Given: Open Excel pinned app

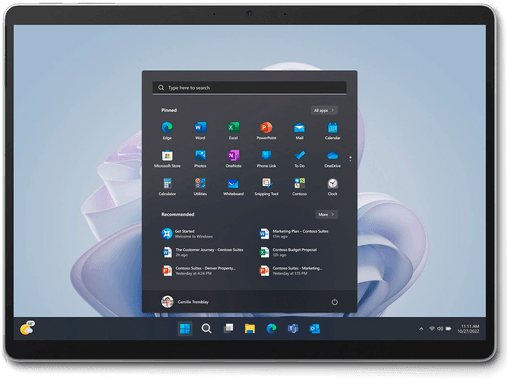Looking at the screenshot, I should (233, 130).
